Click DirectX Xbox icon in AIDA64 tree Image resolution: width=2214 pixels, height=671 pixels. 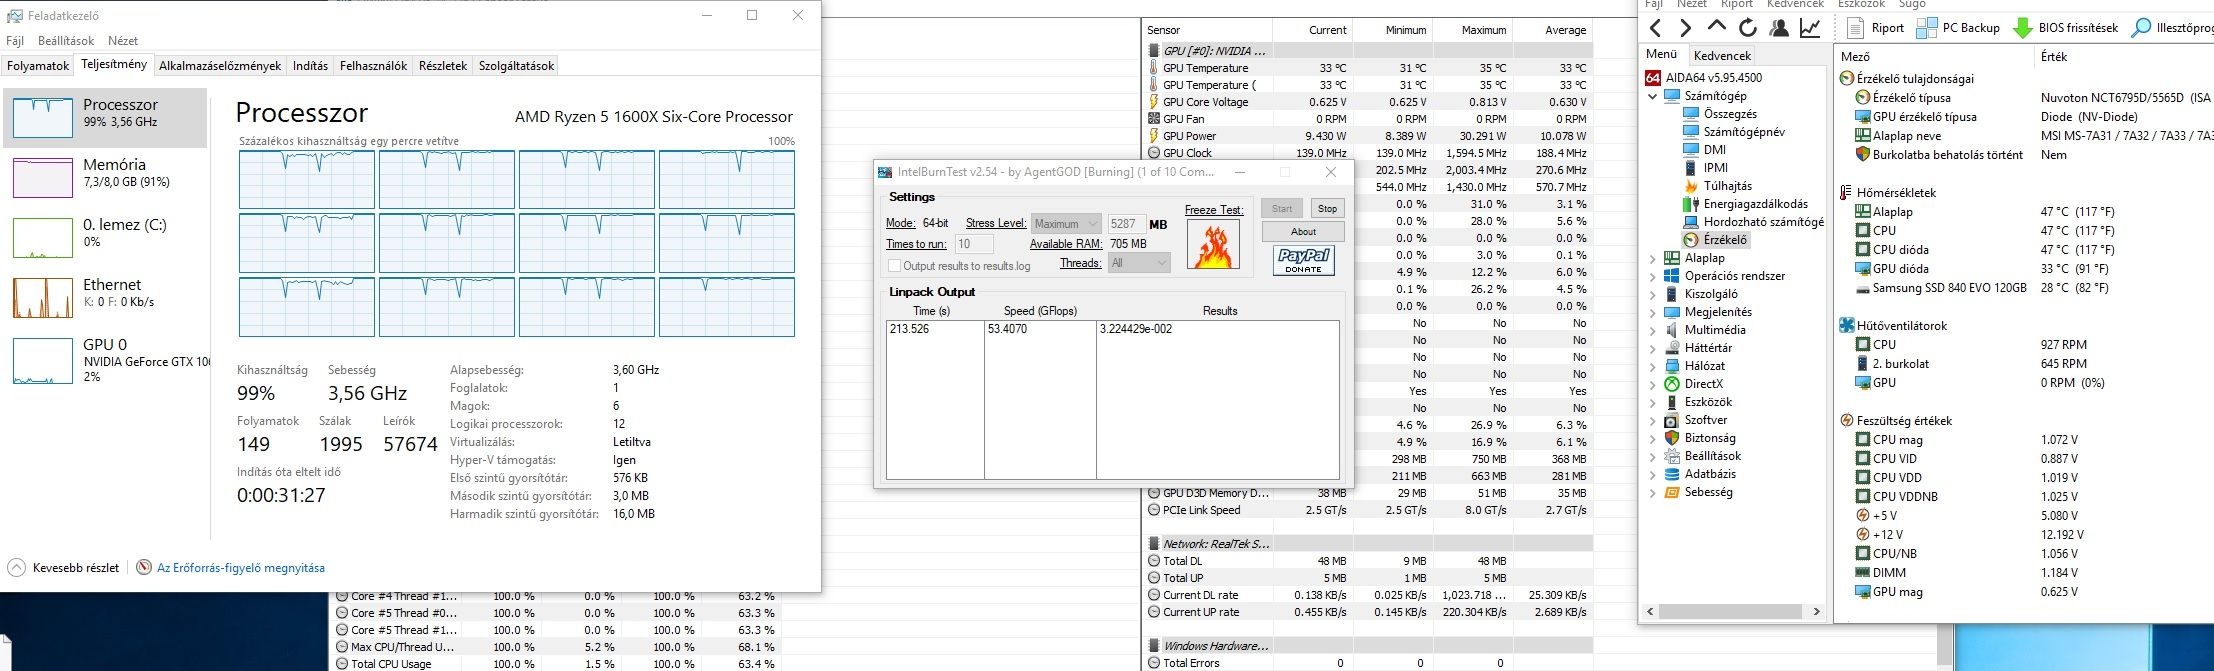point(1672,384)
